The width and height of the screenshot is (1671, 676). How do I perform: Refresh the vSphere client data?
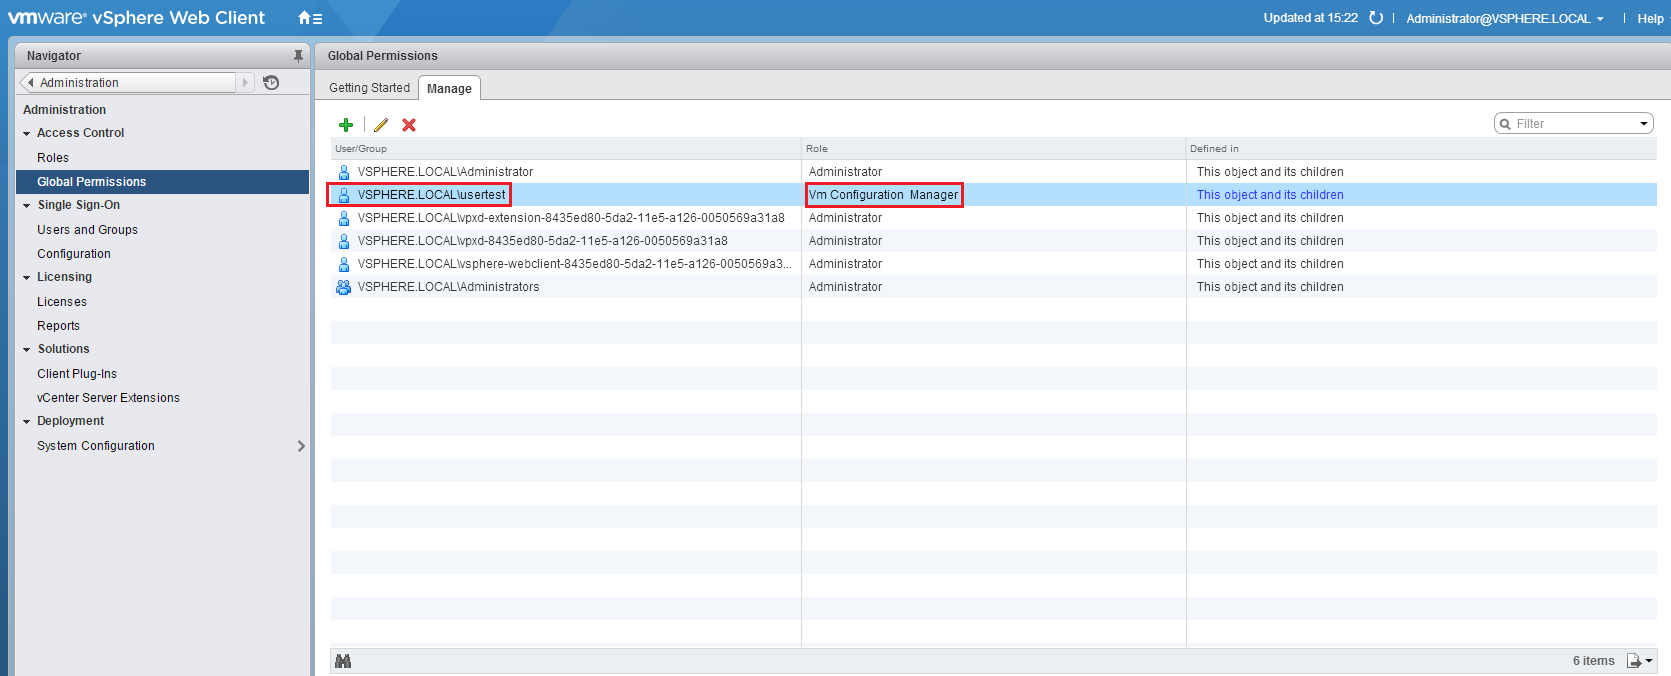[1376, 18]
